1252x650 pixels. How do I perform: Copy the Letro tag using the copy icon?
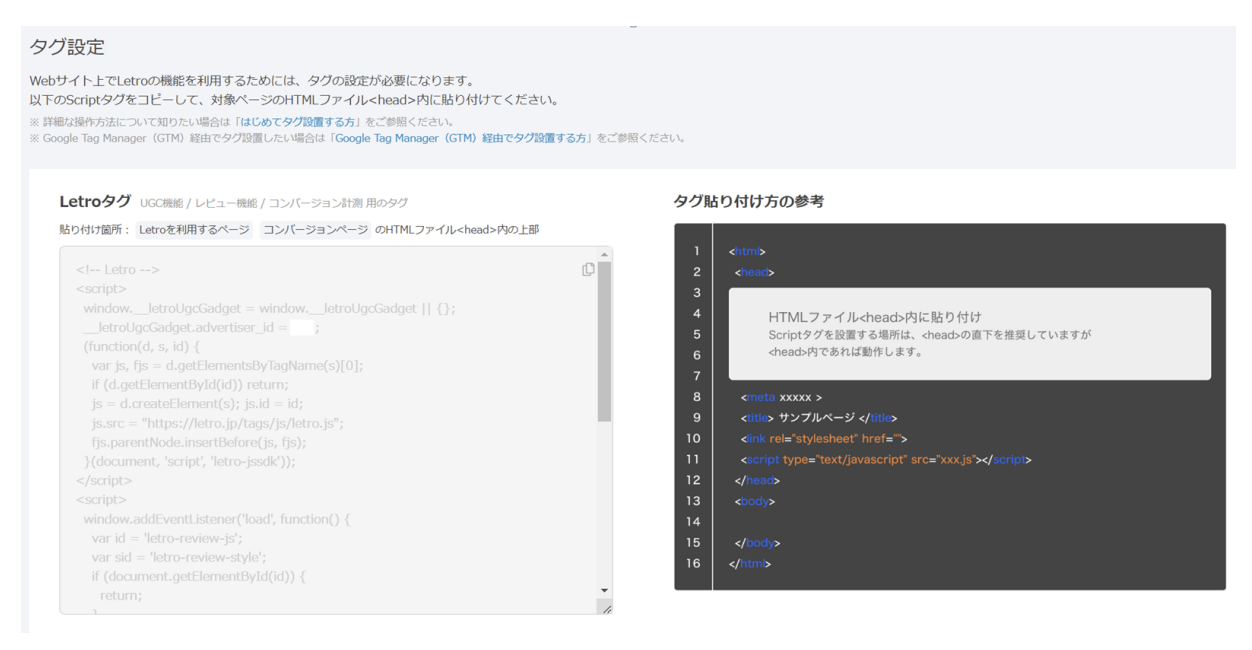(586, 270)
